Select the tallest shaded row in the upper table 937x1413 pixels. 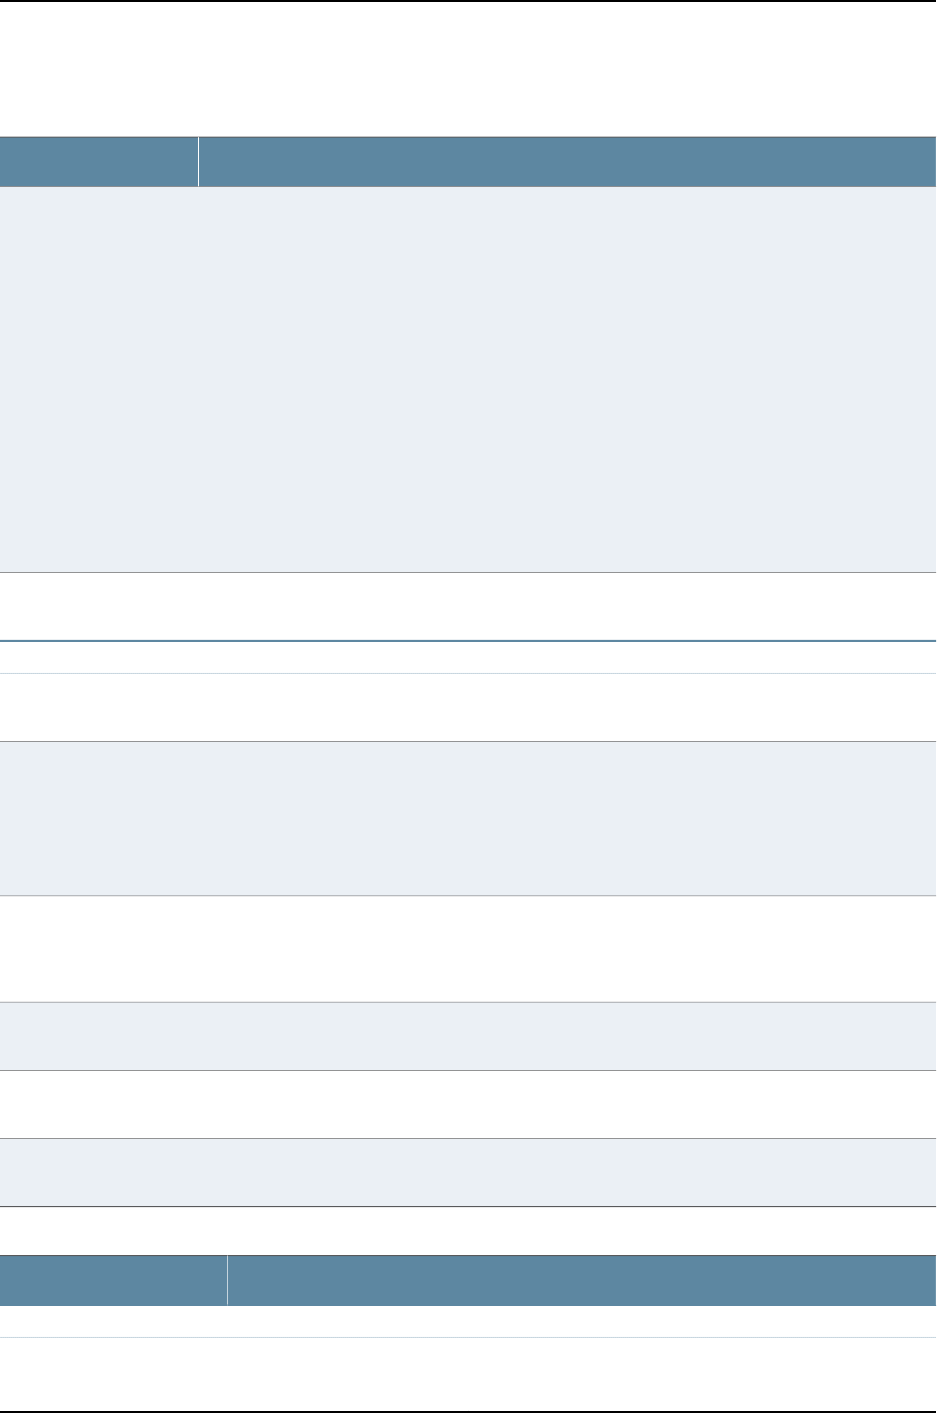tap(468, 379)
